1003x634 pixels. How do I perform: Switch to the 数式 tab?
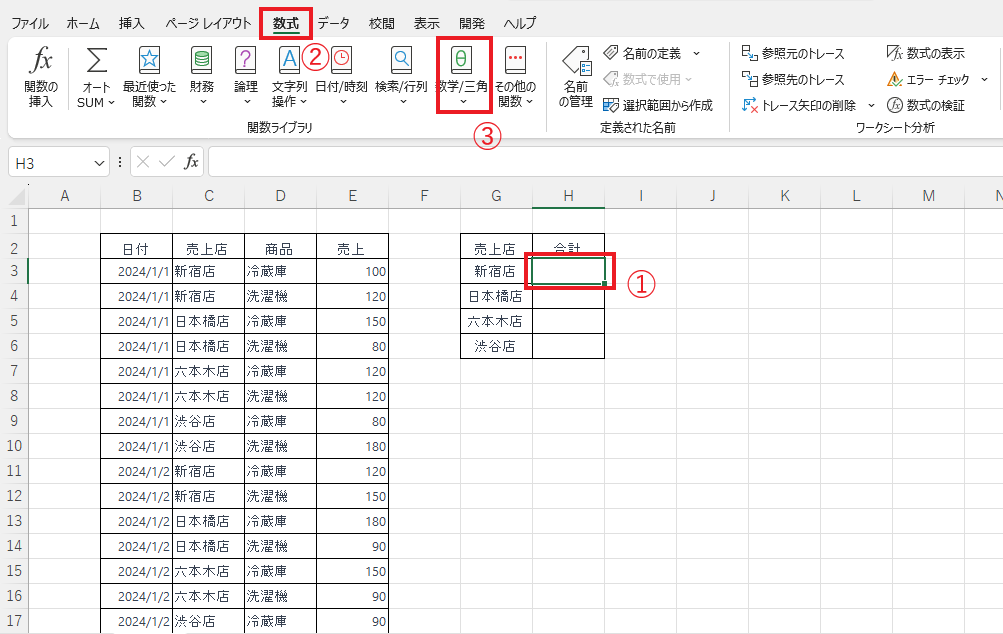286,24
